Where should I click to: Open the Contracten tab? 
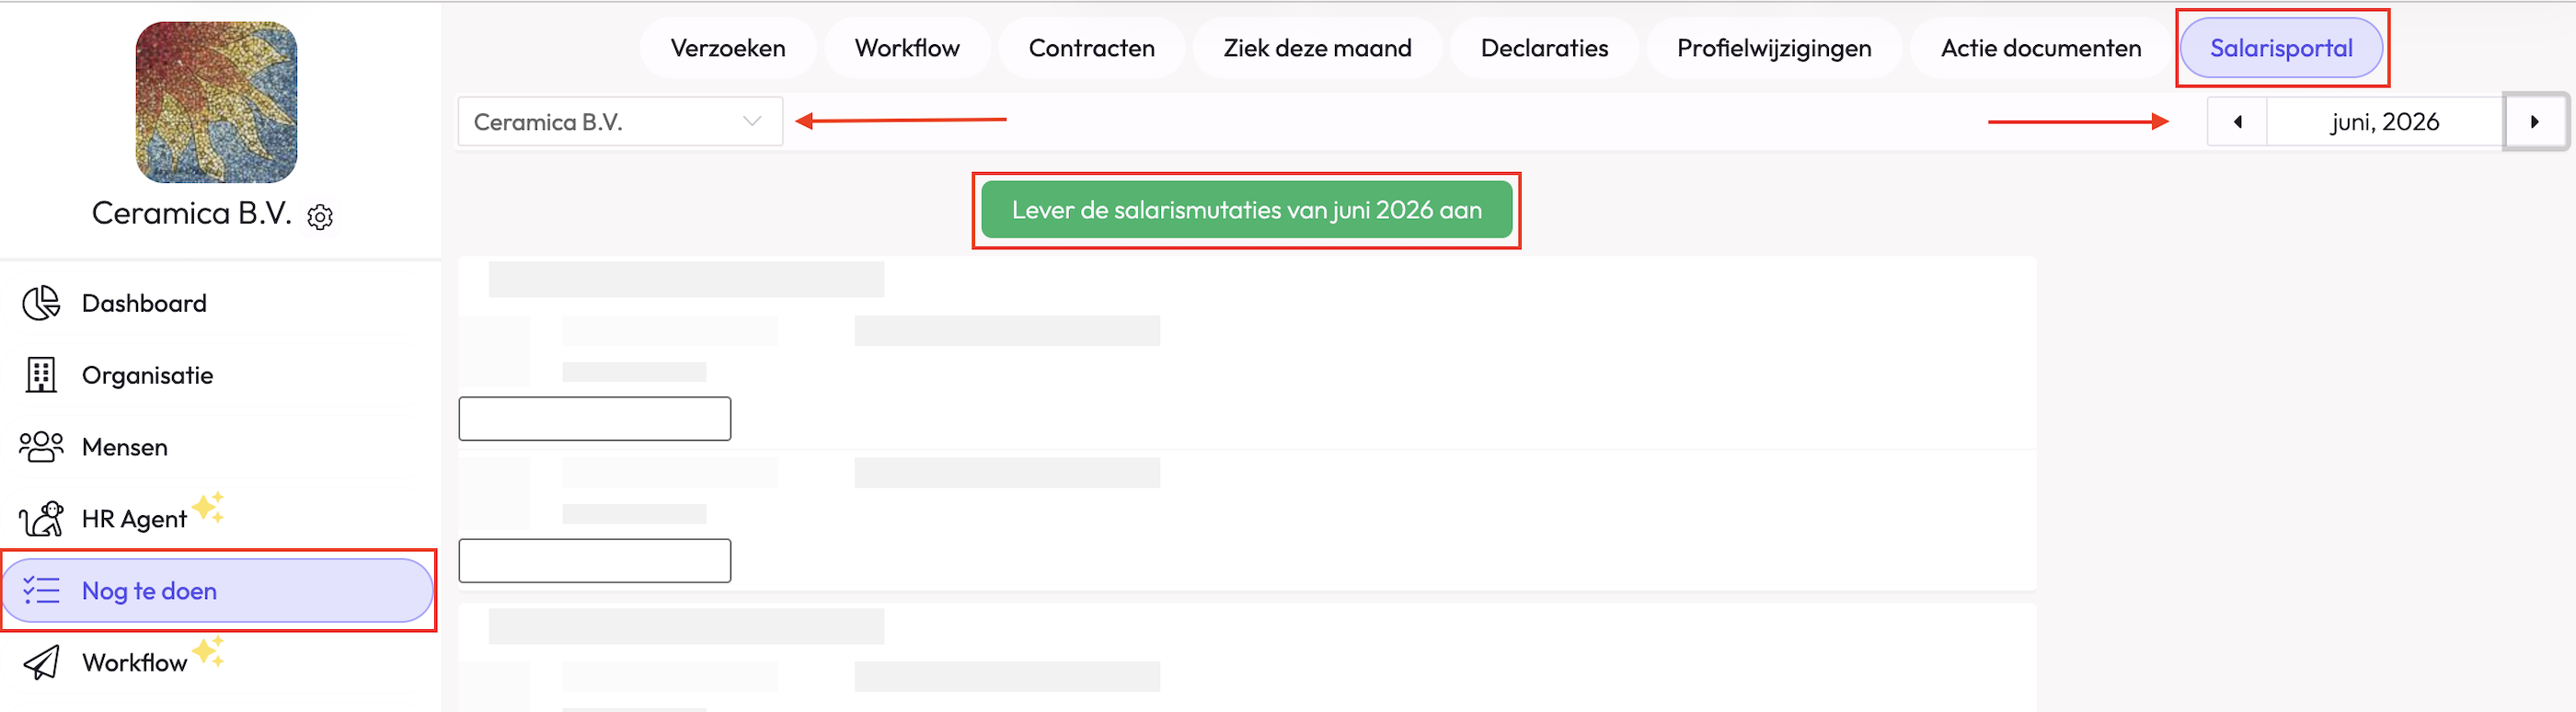tap(1091, 48)
